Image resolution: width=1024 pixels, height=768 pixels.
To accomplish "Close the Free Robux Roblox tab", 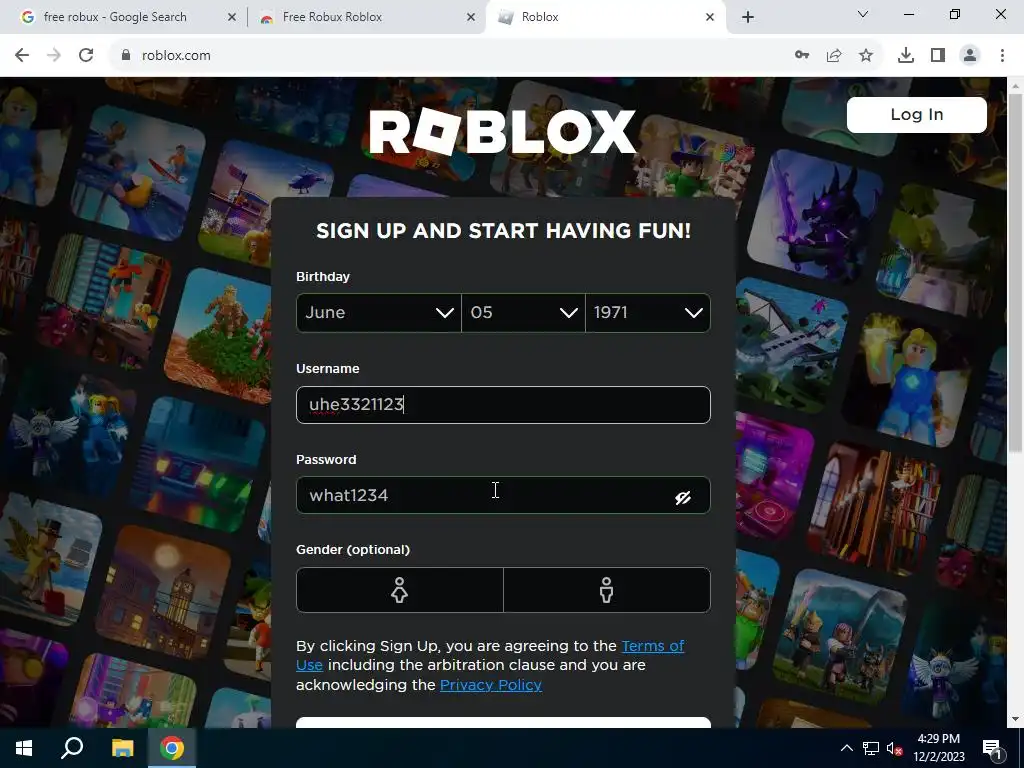I will tap(471, 17).
